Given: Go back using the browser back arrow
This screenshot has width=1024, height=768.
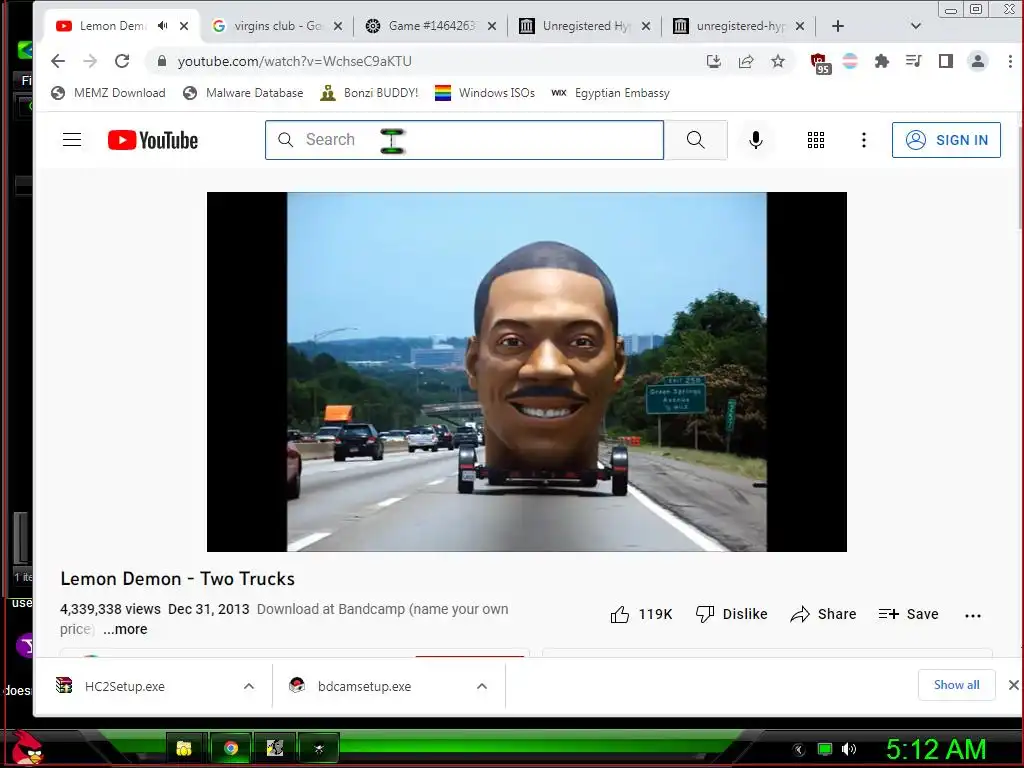Looking at the screenshot, I should point(58,61).
